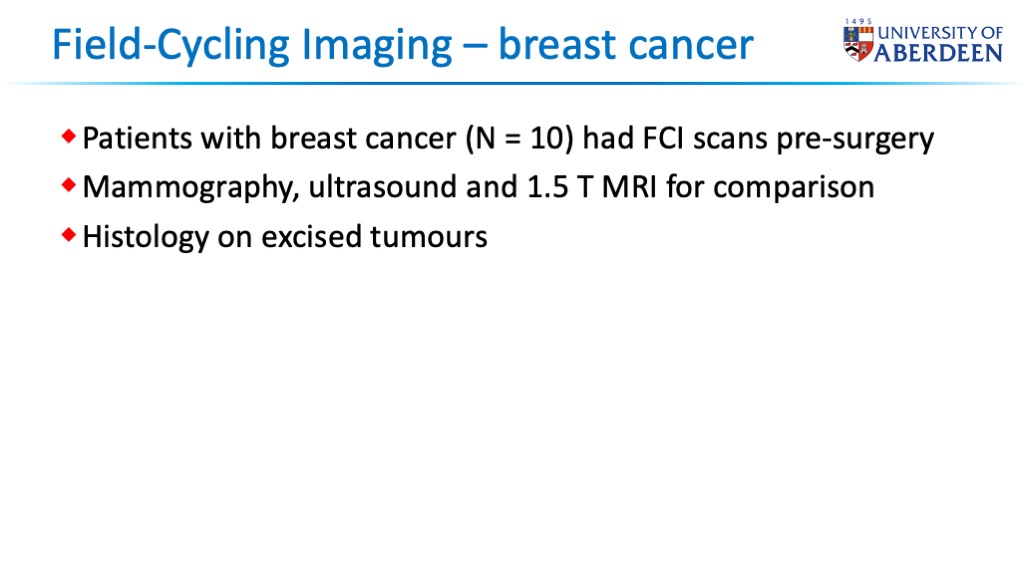The image size is (1024, 576).
Task: Select the text (N = 10)
Action: tap(519, 138)
